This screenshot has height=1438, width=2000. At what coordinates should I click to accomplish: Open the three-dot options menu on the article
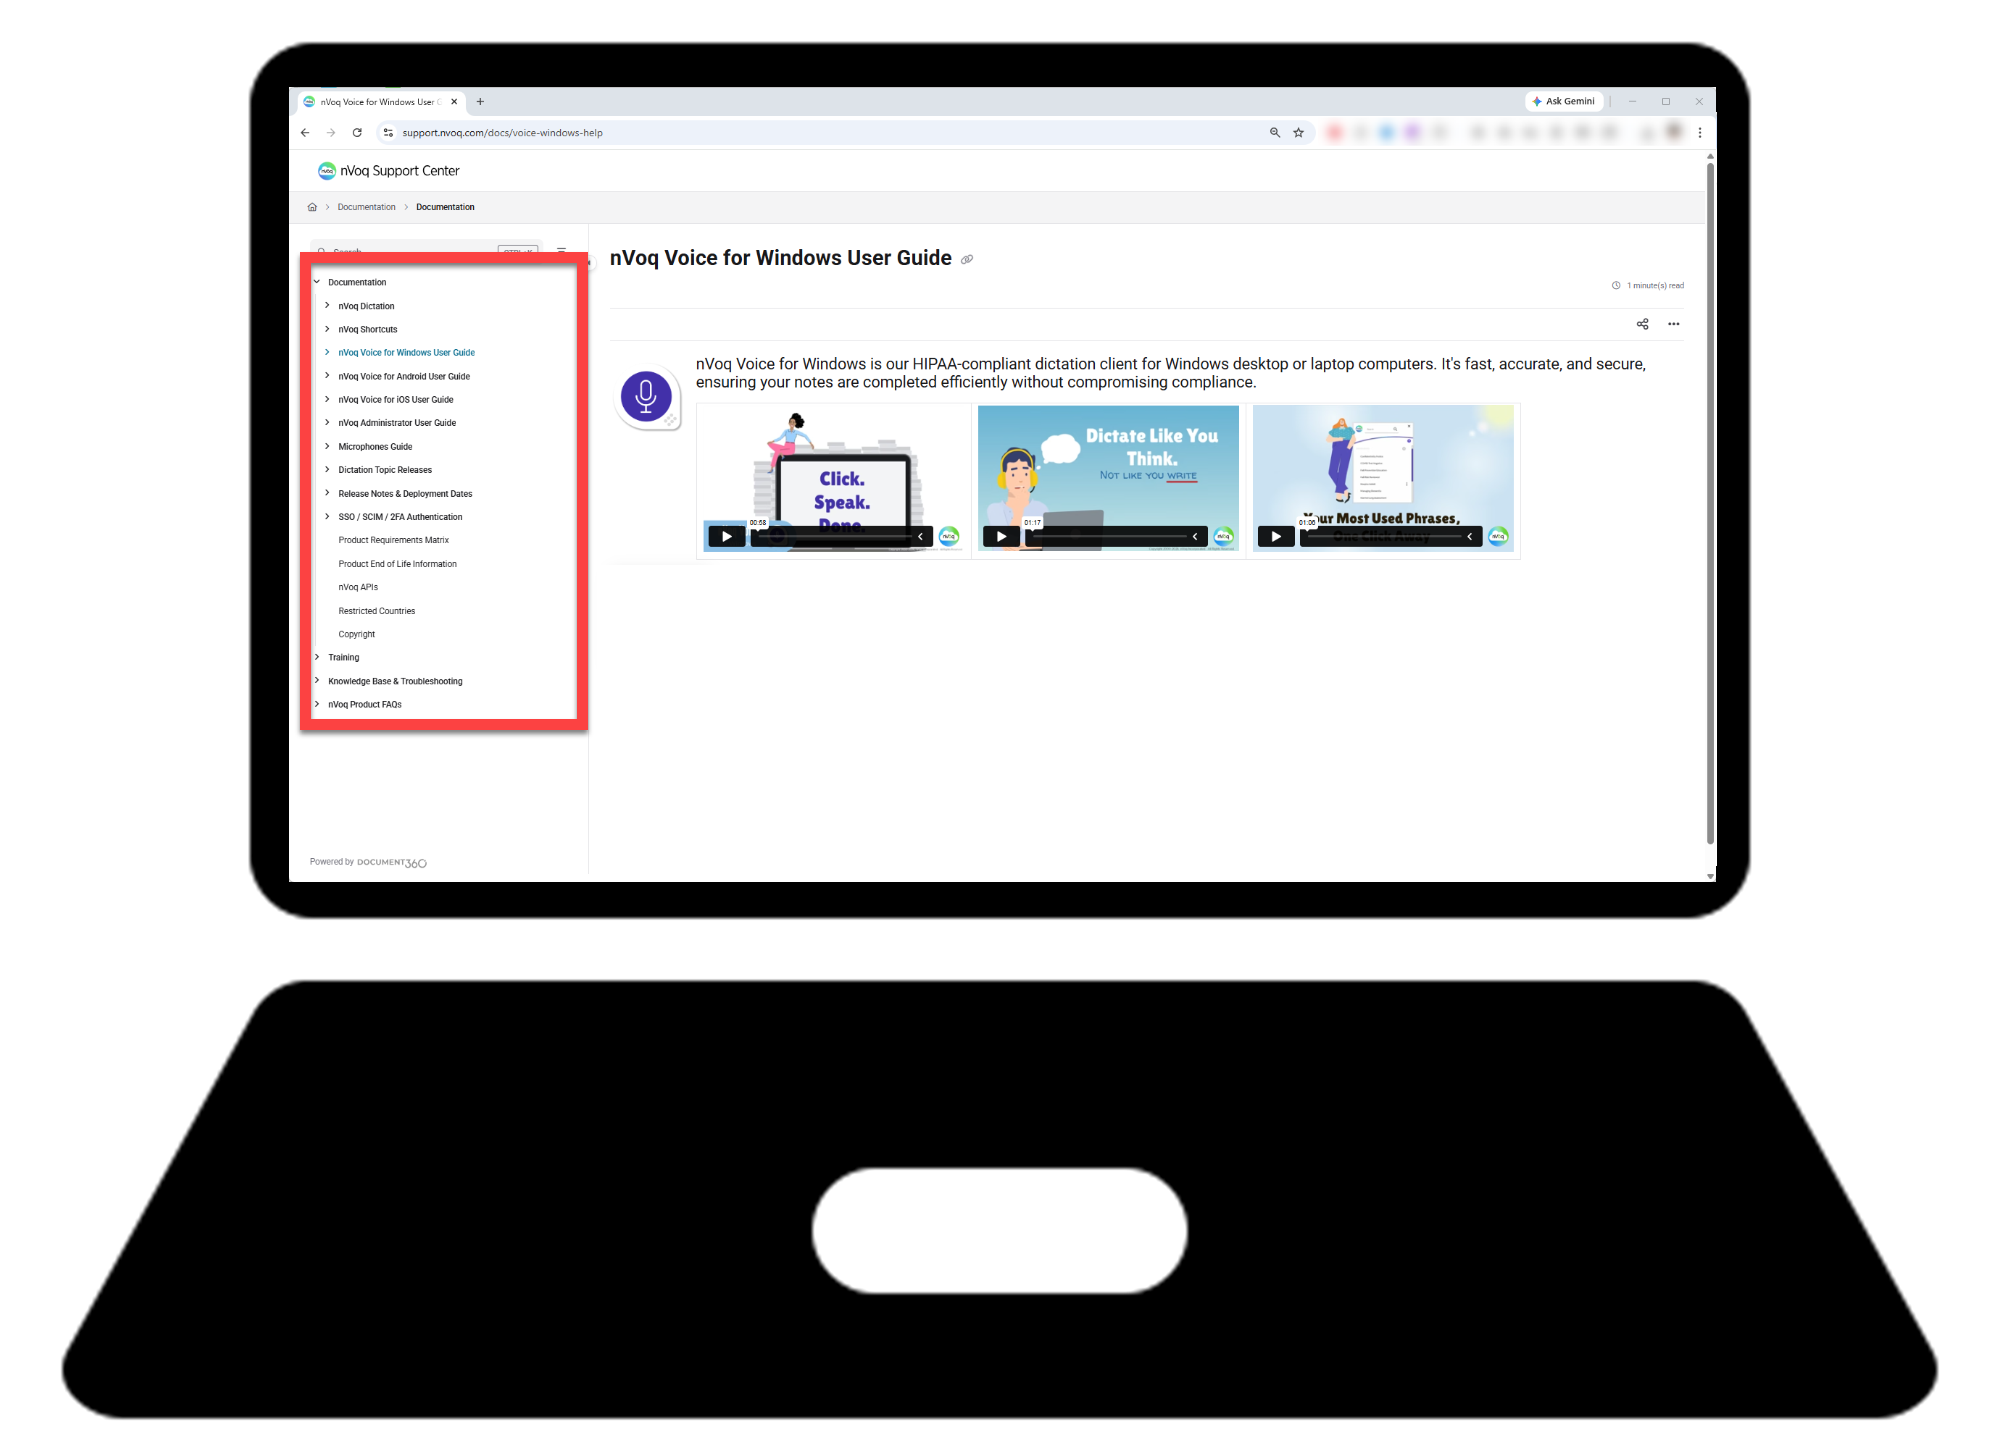[1674, 323]
